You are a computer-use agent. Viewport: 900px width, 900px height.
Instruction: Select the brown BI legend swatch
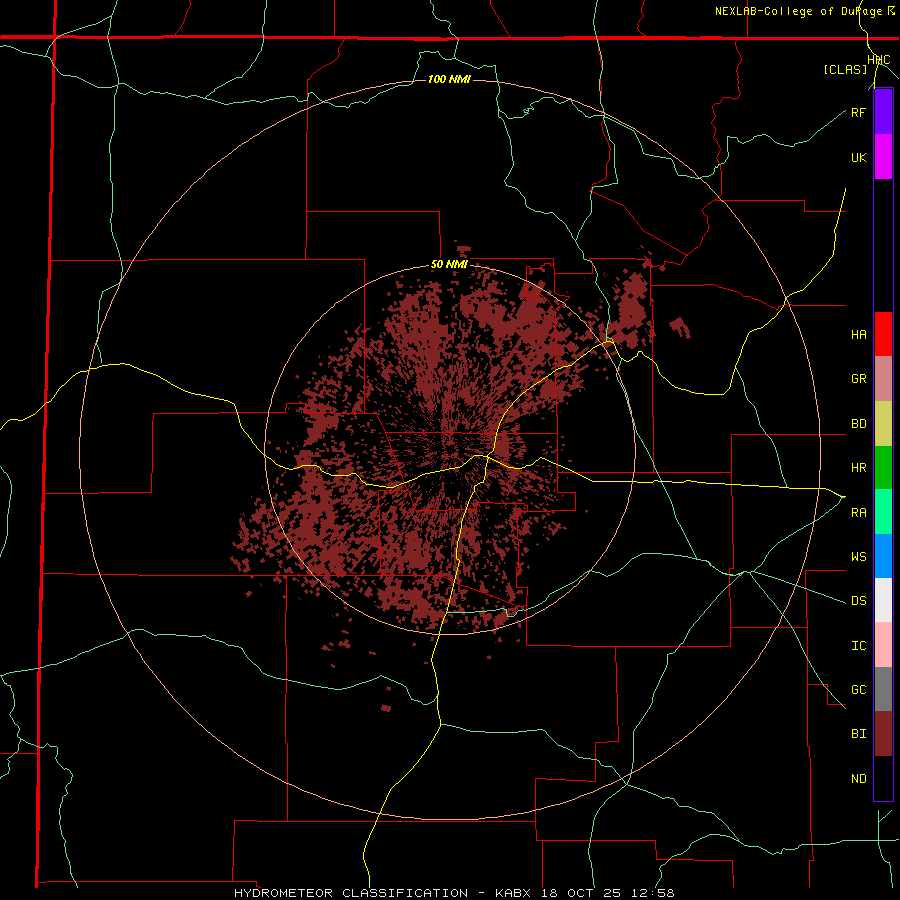[883, 734]
